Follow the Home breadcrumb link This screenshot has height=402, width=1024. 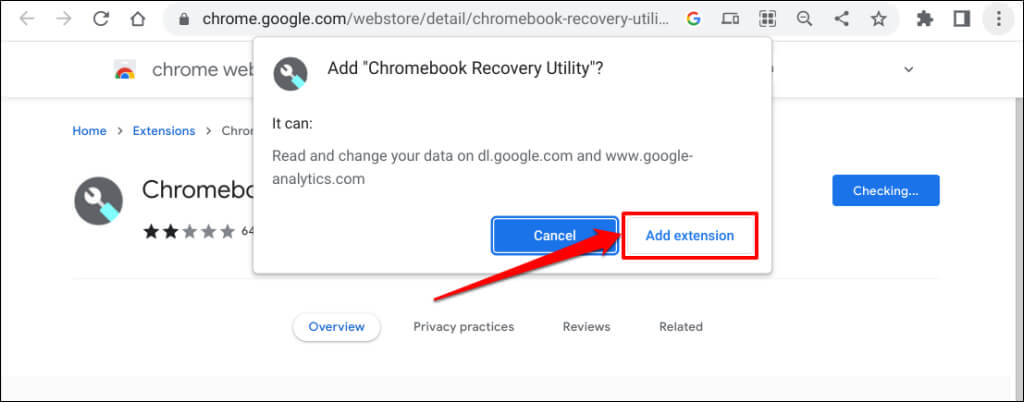coord(89,131)
